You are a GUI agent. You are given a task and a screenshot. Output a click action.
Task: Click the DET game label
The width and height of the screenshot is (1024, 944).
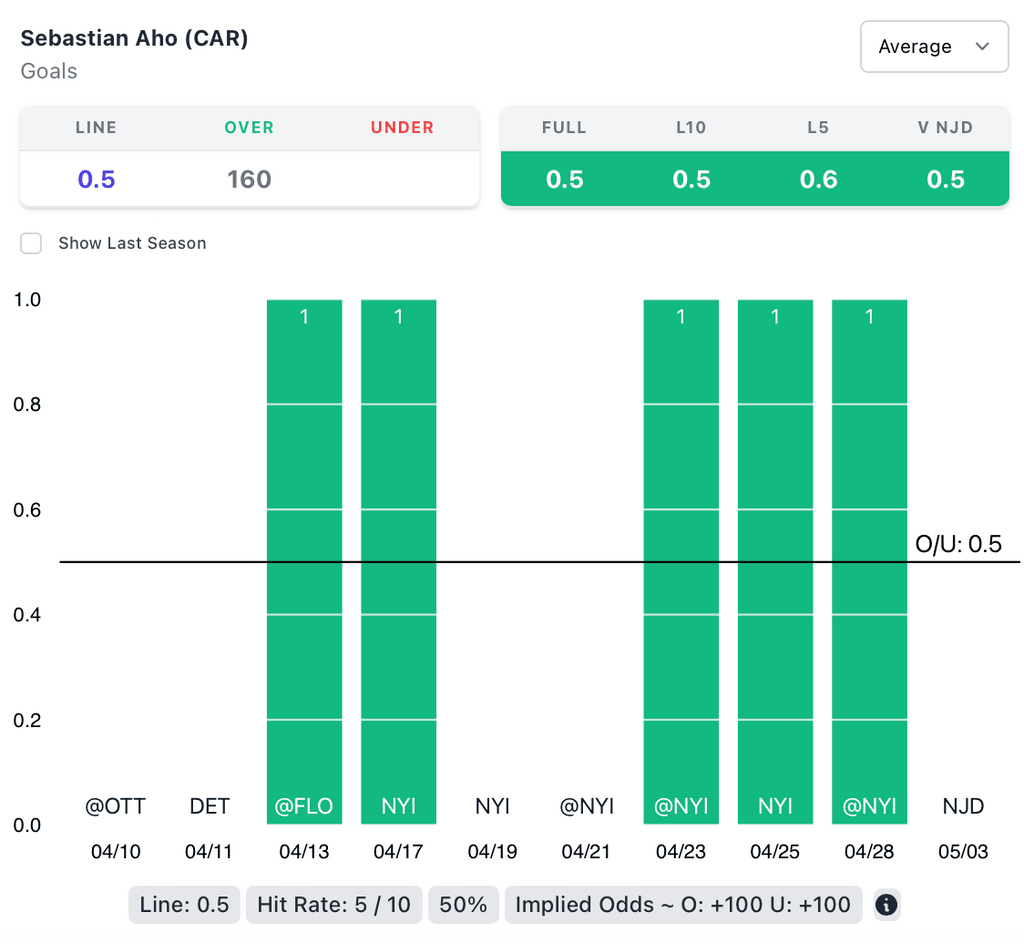click(210, 806)
